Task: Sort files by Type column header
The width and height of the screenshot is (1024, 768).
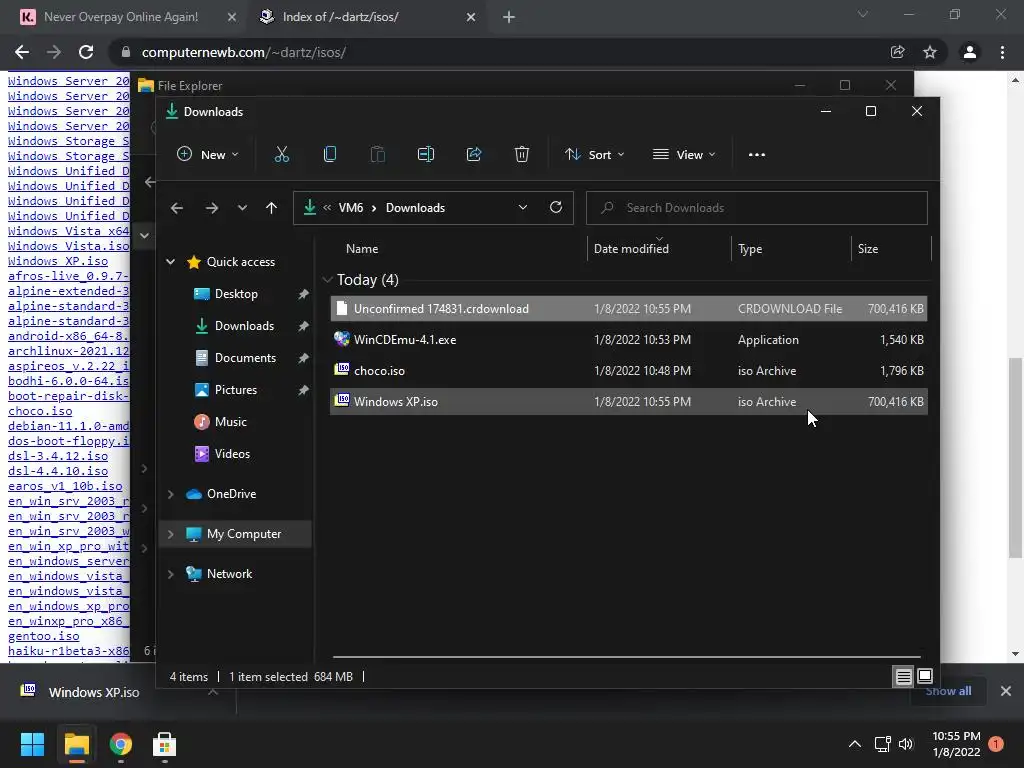Action: coord(750,249)
